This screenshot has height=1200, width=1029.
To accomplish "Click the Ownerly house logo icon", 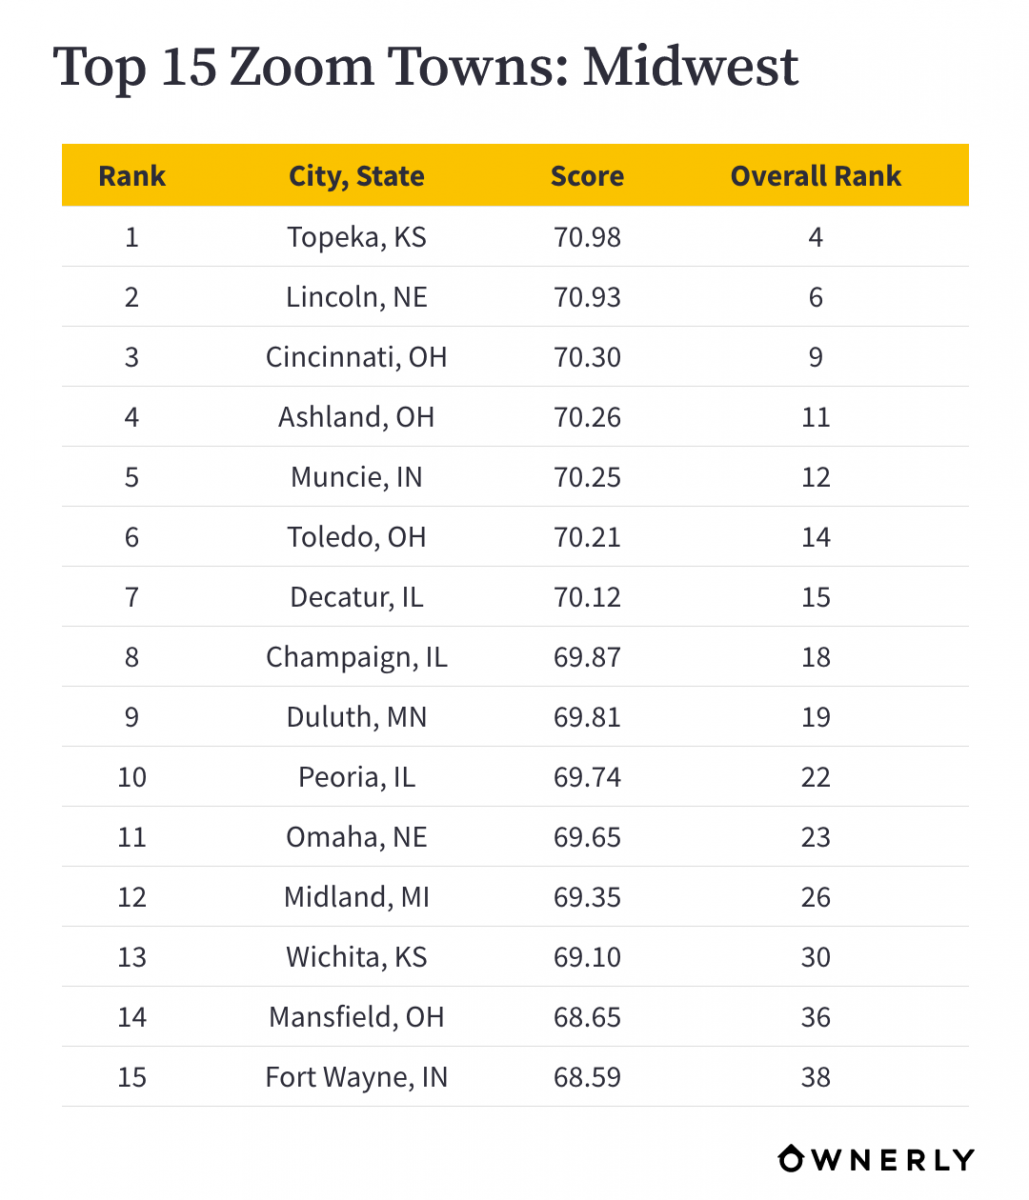I will click(x=792, y=1158).
